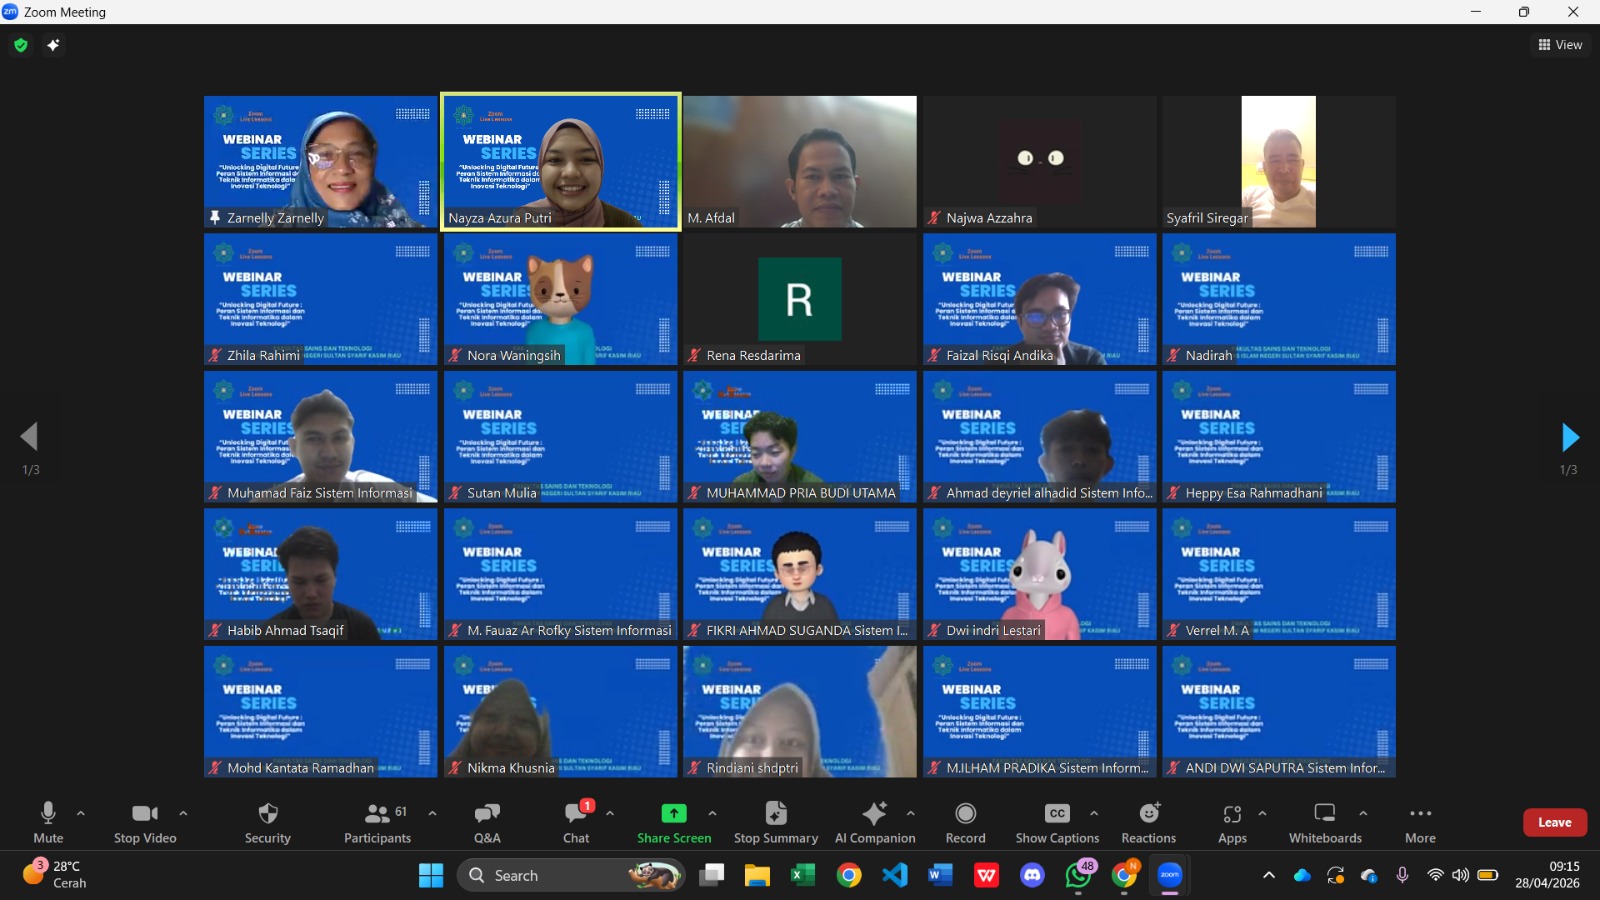The width and height of the screenshot is (1600, 900).
Task: Open Reactions emoji picker
Action: tap(1148, 821)
